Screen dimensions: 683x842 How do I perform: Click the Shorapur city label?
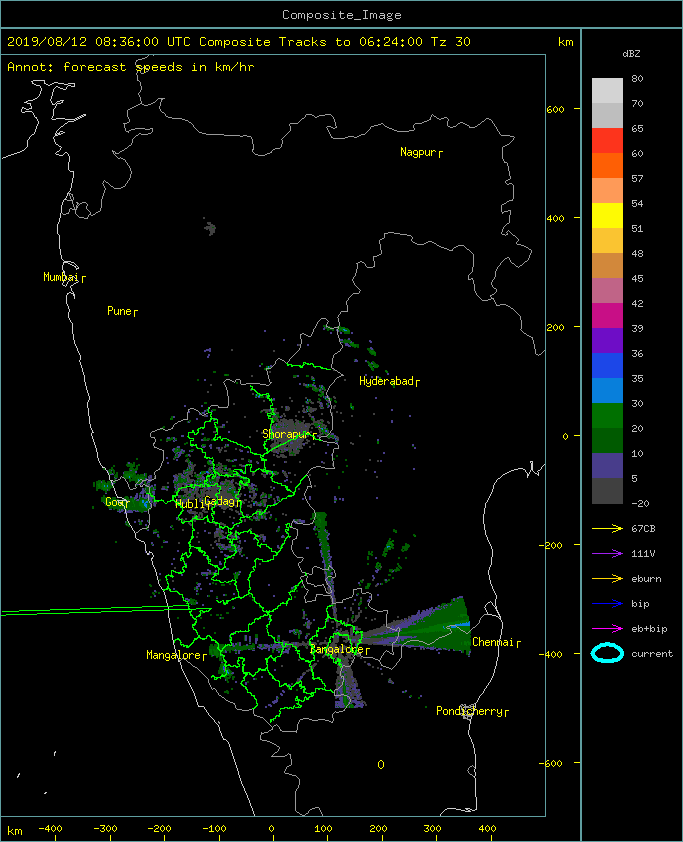[x=289, y=434]
